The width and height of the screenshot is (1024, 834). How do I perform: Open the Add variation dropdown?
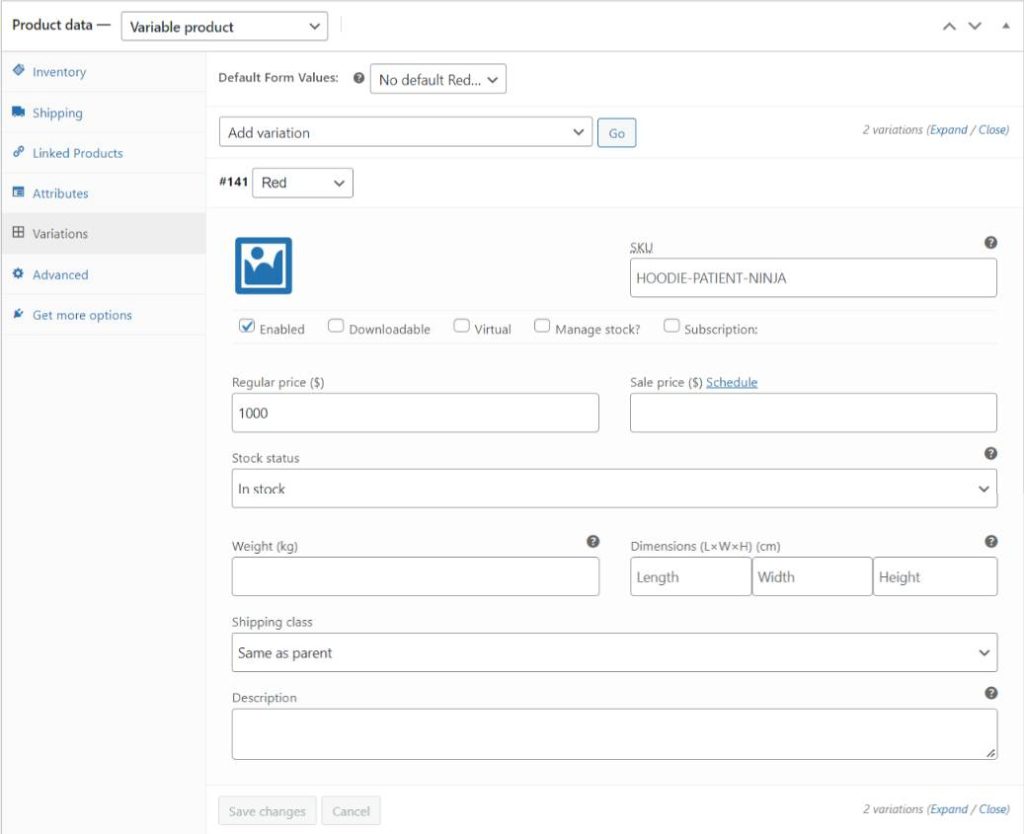pos(405,131)
